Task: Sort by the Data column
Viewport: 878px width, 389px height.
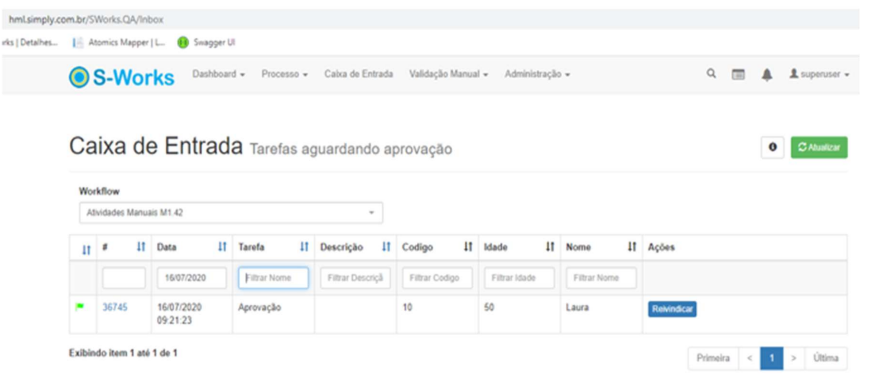Action: (222, 247)
